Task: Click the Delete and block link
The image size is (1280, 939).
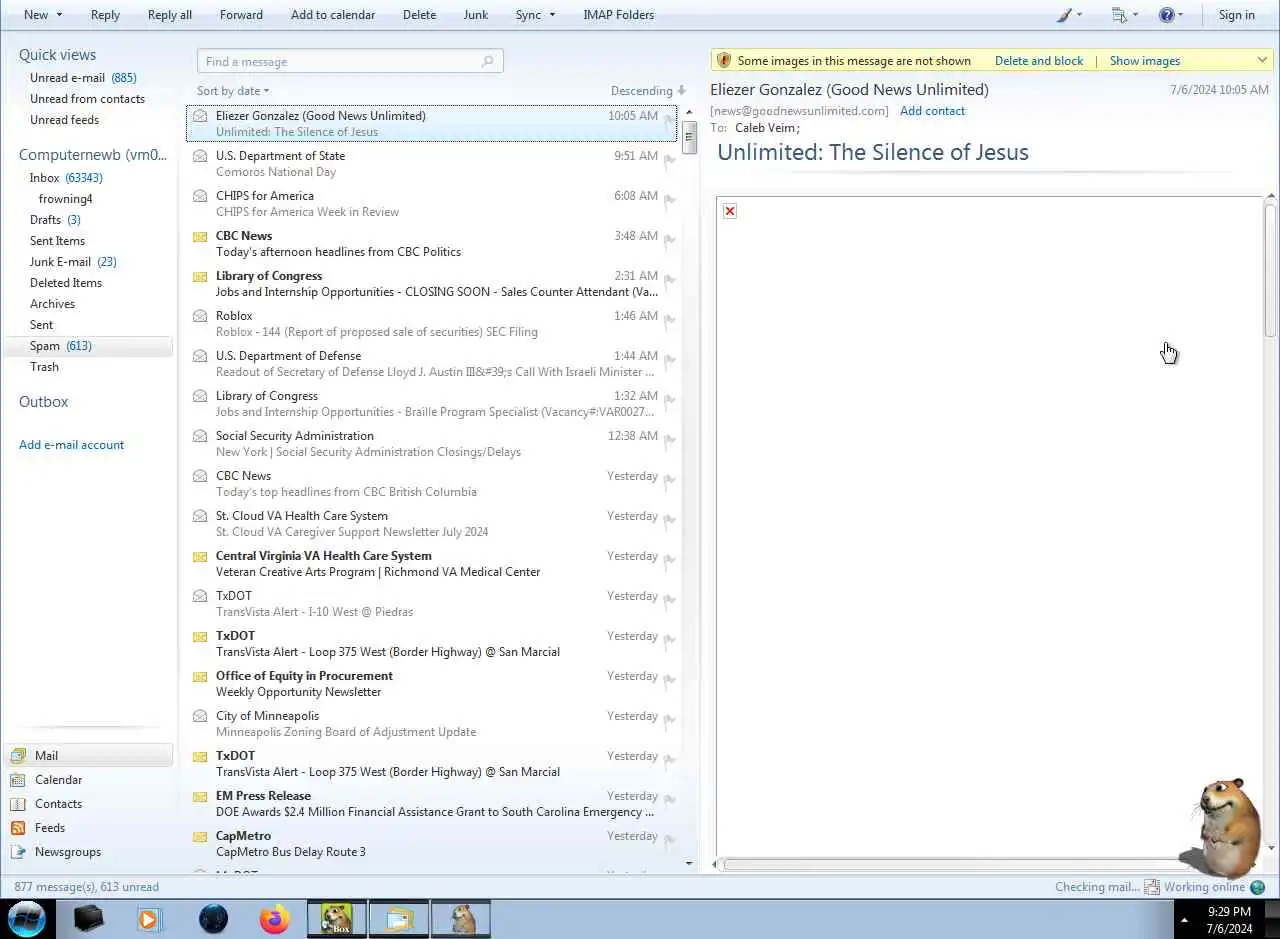Action: point(1039,61)
